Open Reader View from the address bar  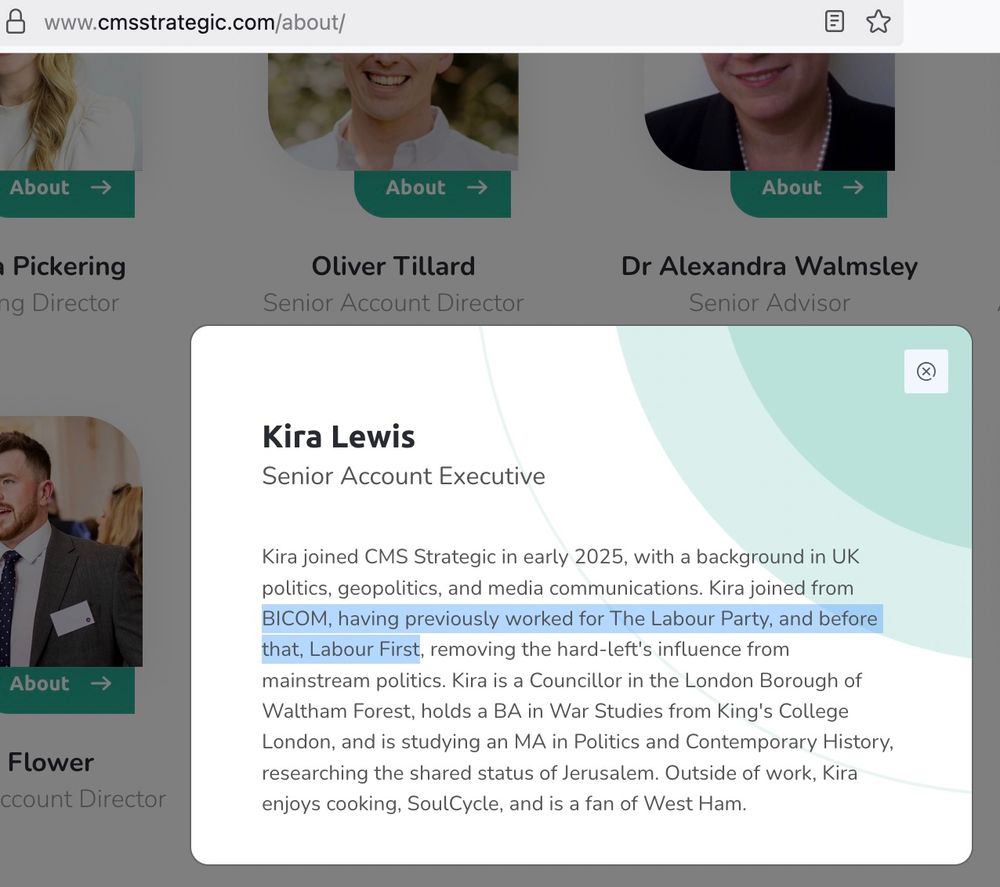835,21
